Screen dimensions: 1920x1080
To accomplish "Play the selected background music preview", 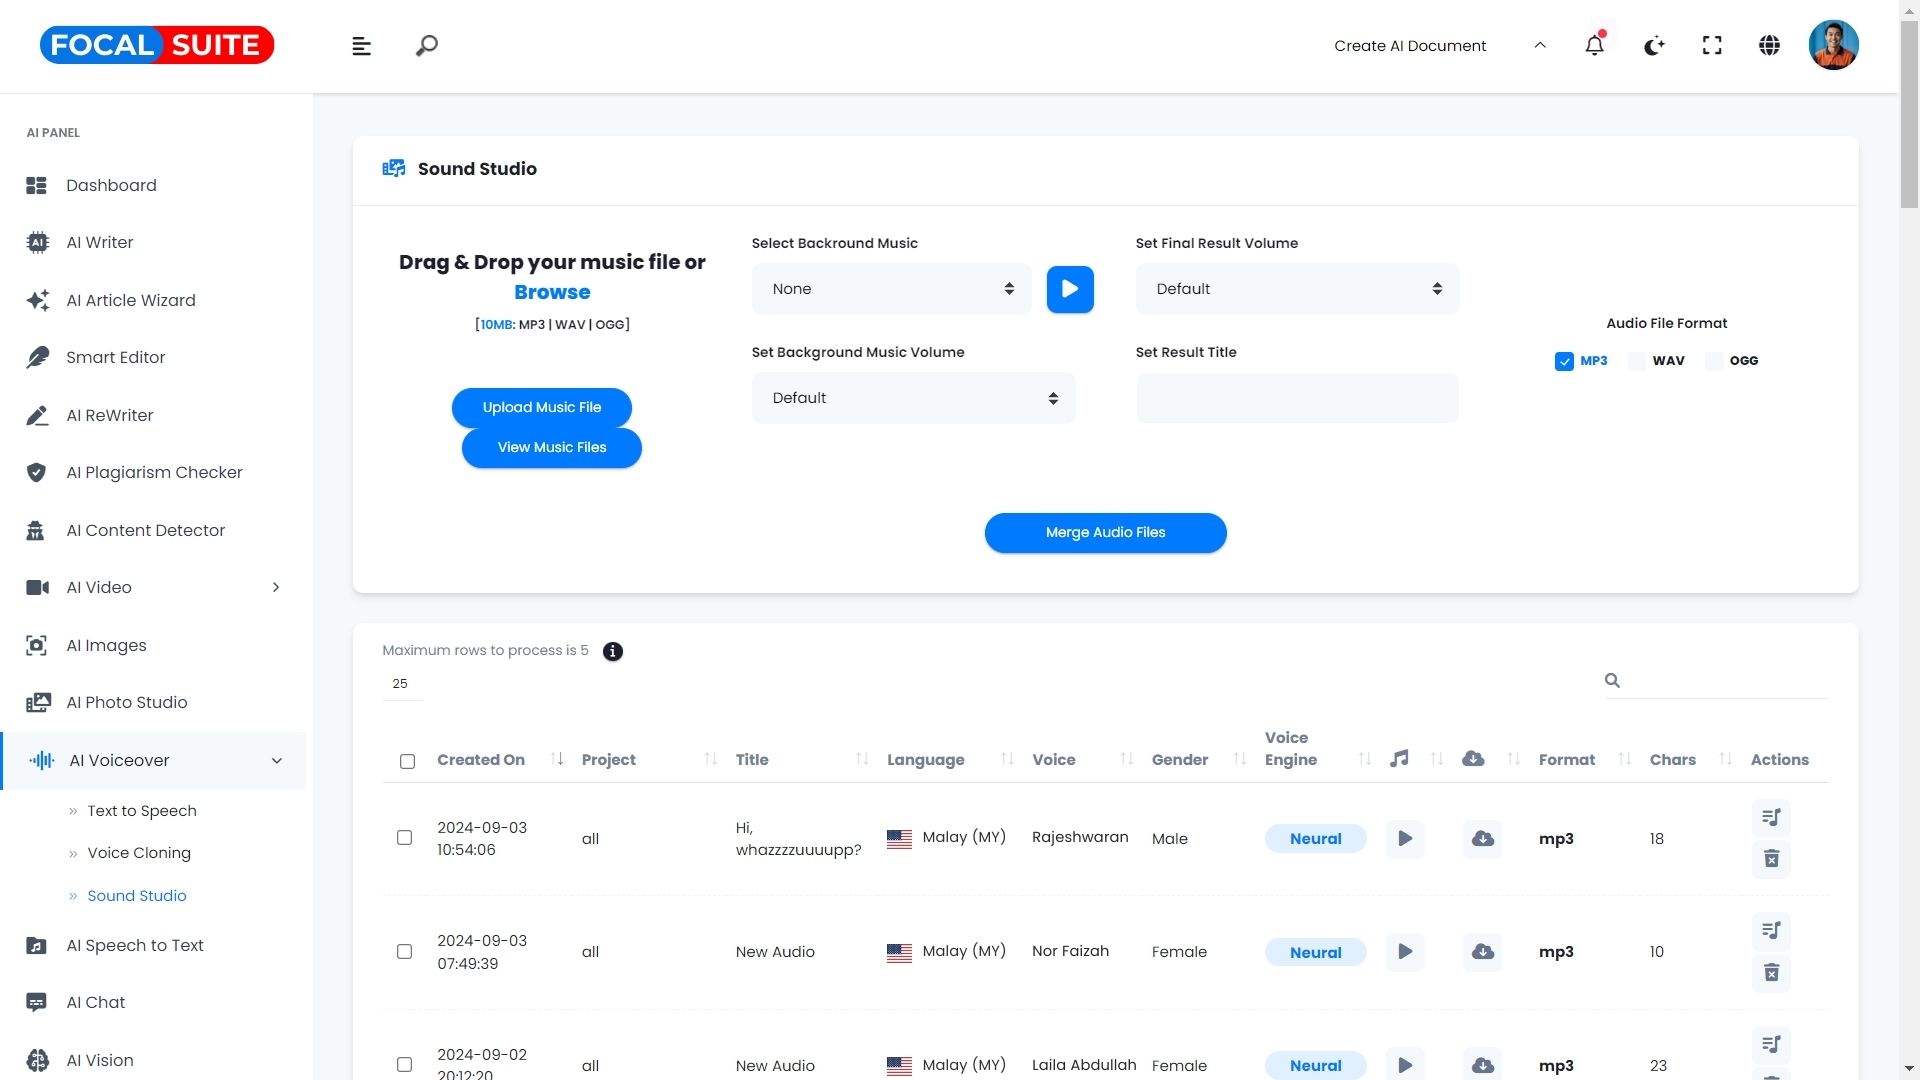I will pos(1069,289).
